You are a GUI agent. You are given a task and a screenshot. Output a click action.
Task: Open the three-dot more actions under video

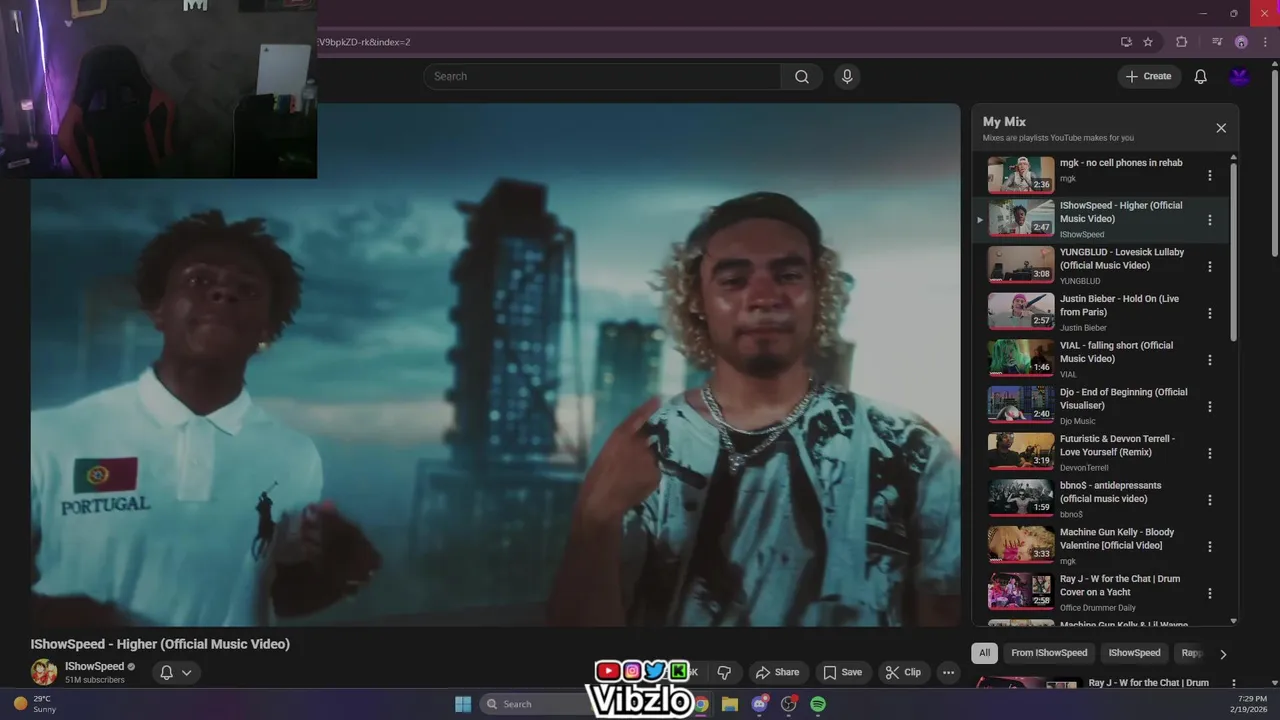tap(948, 672)
